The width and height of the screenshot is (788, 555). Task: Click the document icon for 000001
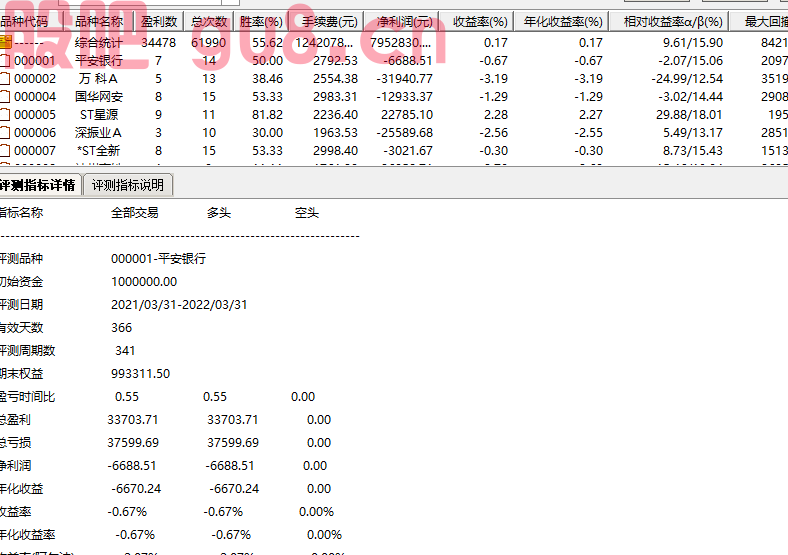point(5,61)
